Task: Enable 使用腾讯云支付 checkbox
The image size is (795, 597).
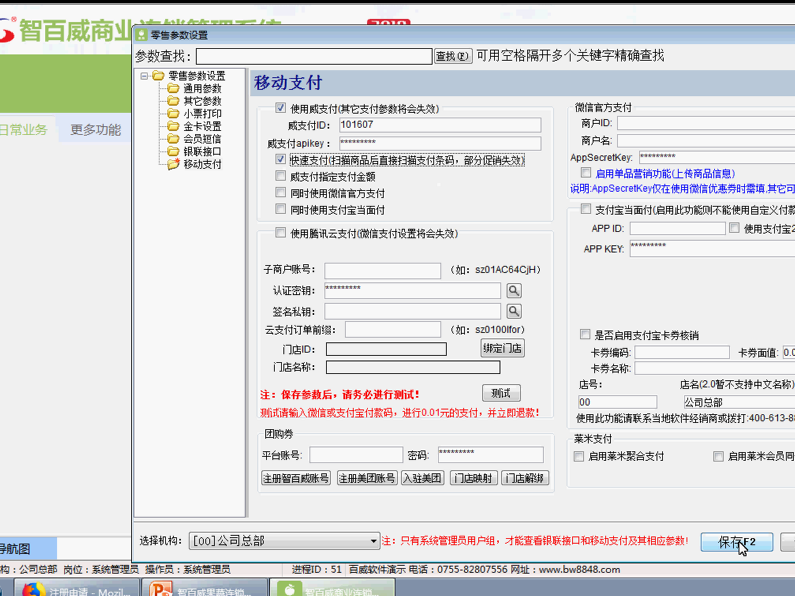Action: click(281, 233)
